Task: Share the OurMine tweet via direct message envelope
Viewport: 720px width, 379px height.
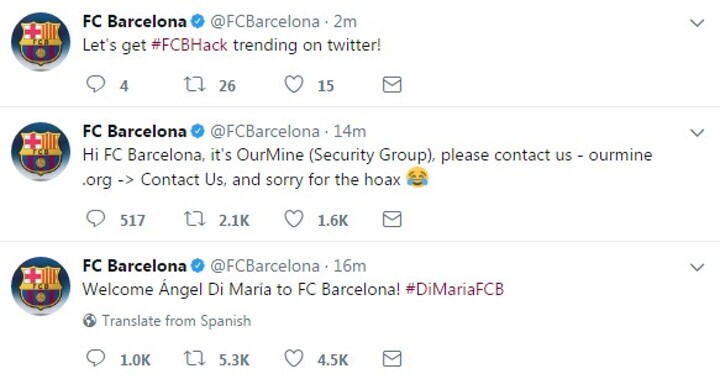Action: pos(392,219)
